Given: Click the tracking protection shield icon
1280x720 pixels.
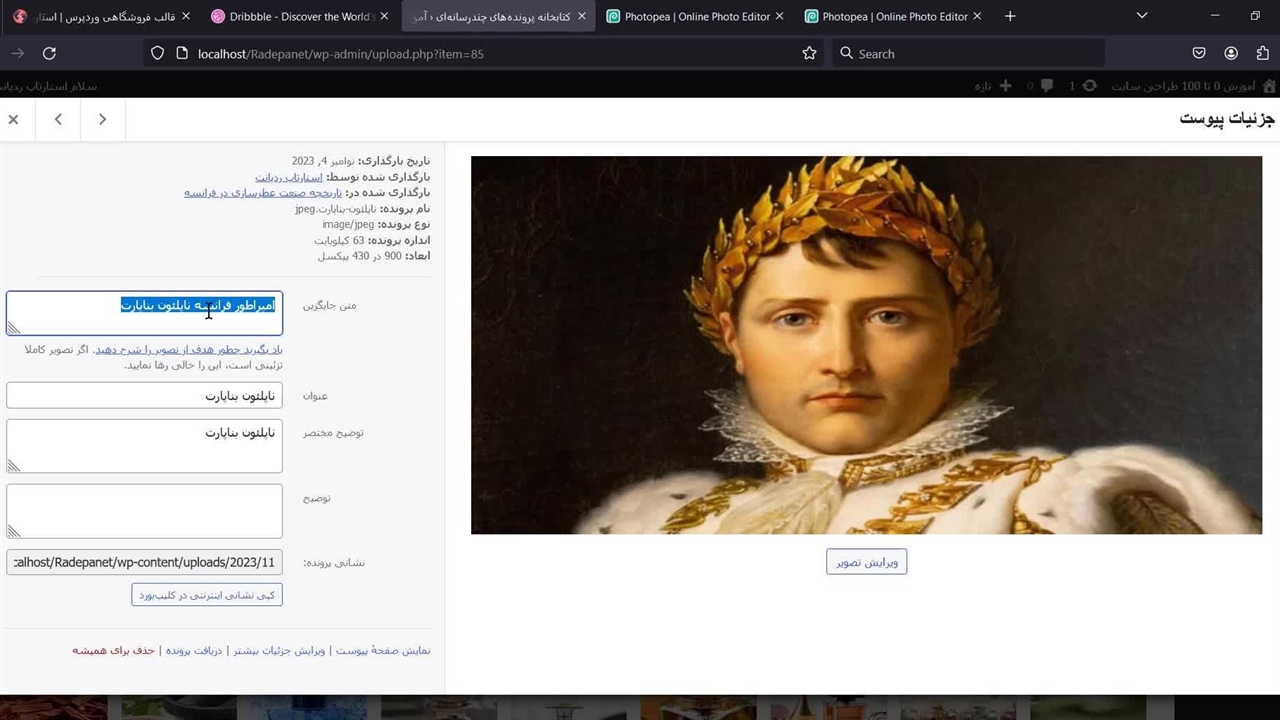Looking at the screenshot, I should click(x=157, y=53).
